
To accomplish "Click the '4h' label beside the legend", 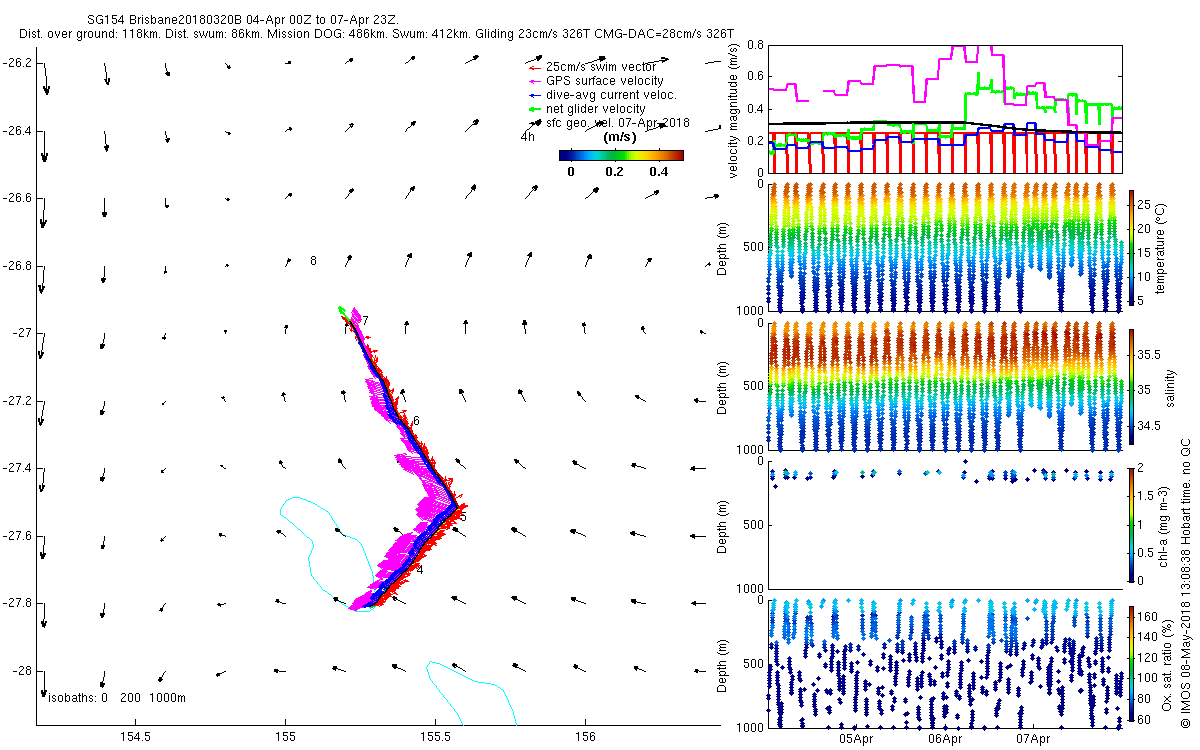I will (x=528, y=135).
